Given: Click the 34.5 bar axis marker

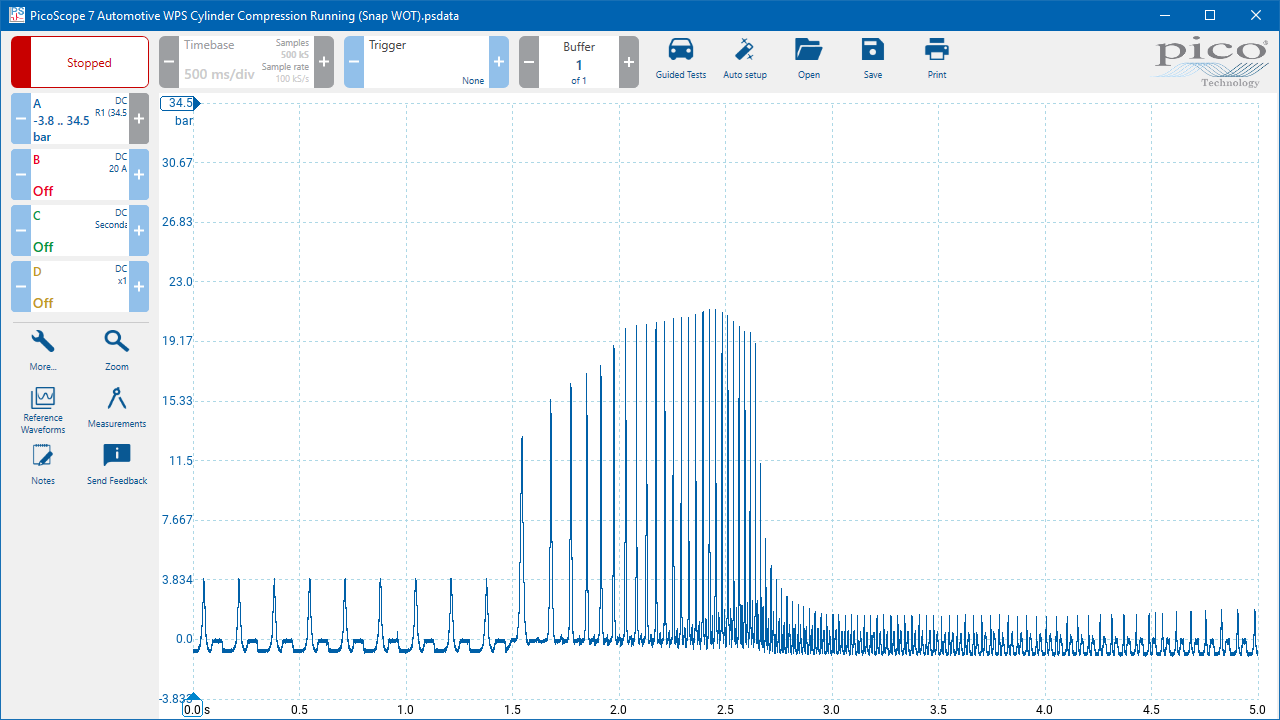Looking at the screenshot, I should pyautogui.click(x=180, y=103).
